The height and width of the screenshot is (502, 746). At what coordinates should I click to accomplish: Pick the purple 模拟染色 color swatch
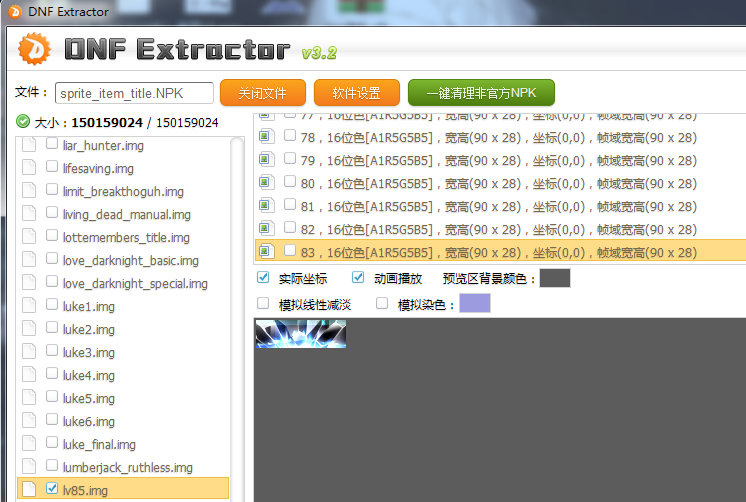[475, 303]
